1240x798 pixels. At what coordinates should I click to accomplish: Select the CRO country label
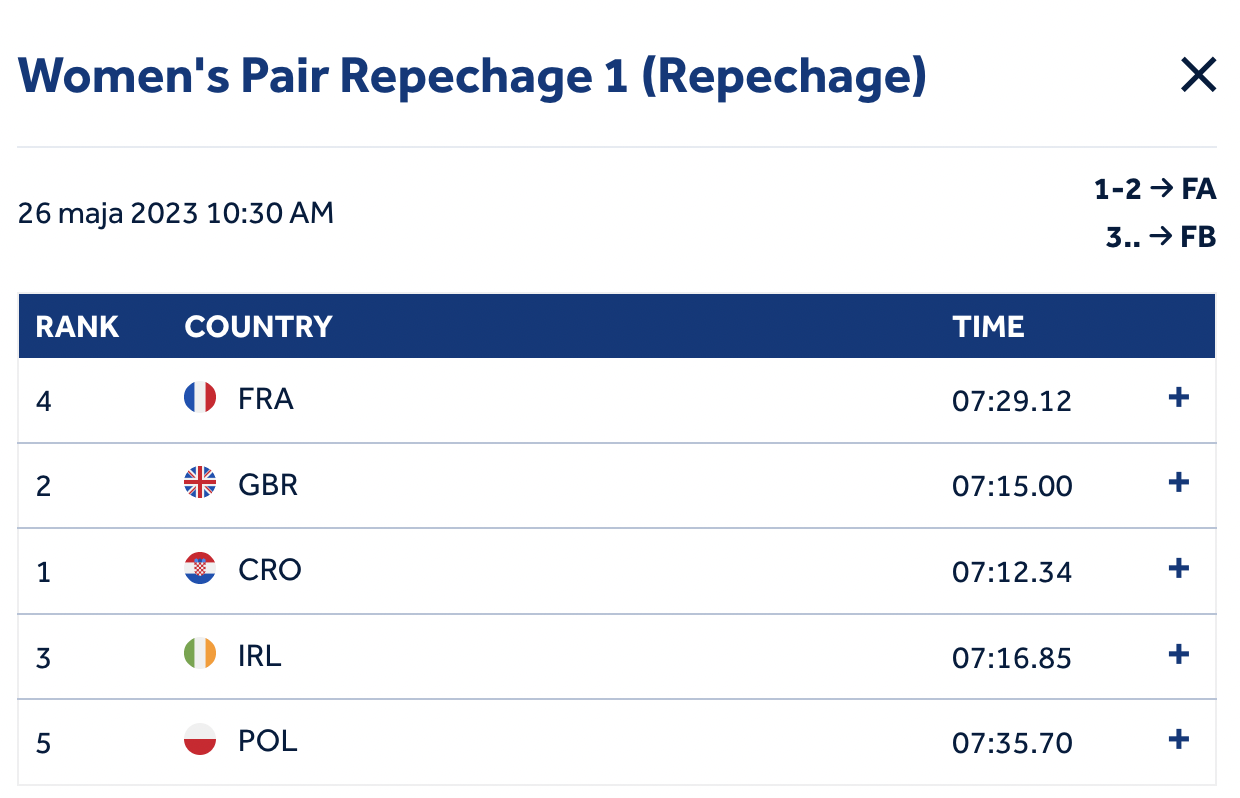coord(270,570)
